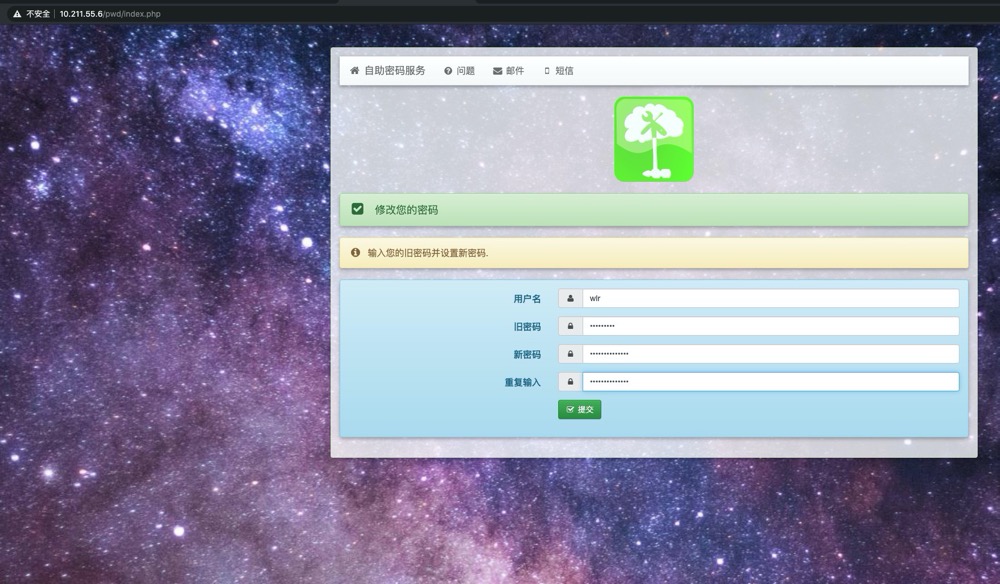Click the home icon beside 自助密码服务
This screenshot has height=584, width=1000.
[354, 71]
